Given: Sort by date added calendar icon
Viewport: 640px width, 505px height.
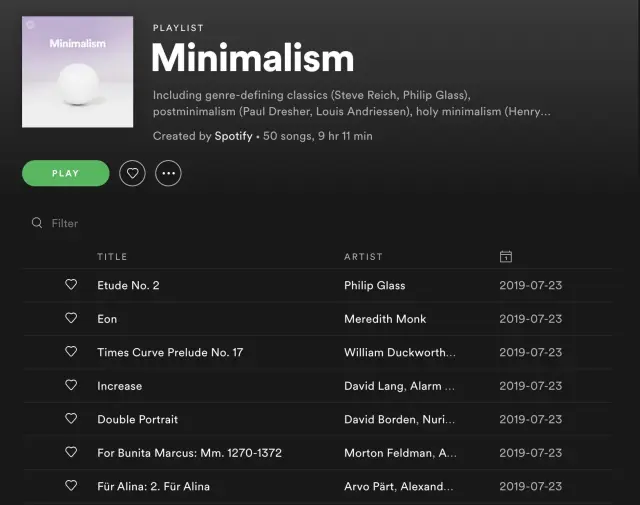Looking at the screenshot, I should tap(506, 257).
